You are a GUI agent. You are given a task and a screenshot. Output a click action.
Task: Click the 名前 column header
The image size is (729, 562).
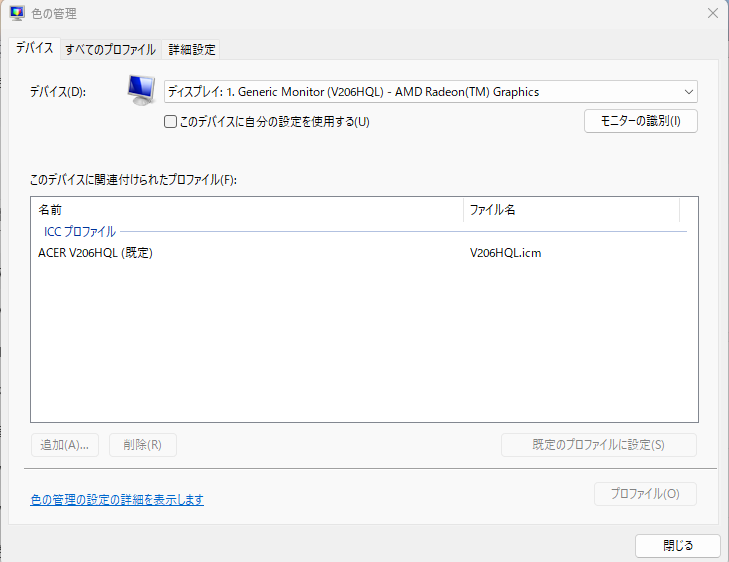247,210
